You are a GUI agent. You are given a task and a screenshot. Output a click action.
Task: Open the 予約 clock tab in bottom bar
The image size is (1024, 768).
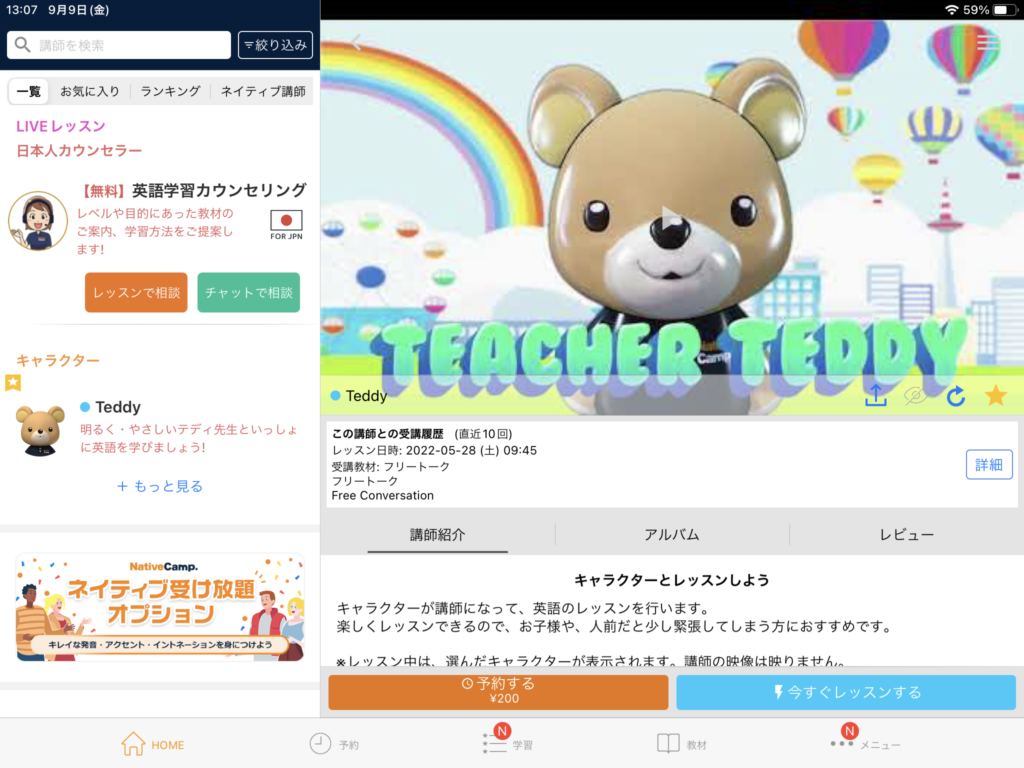(334, 744)
